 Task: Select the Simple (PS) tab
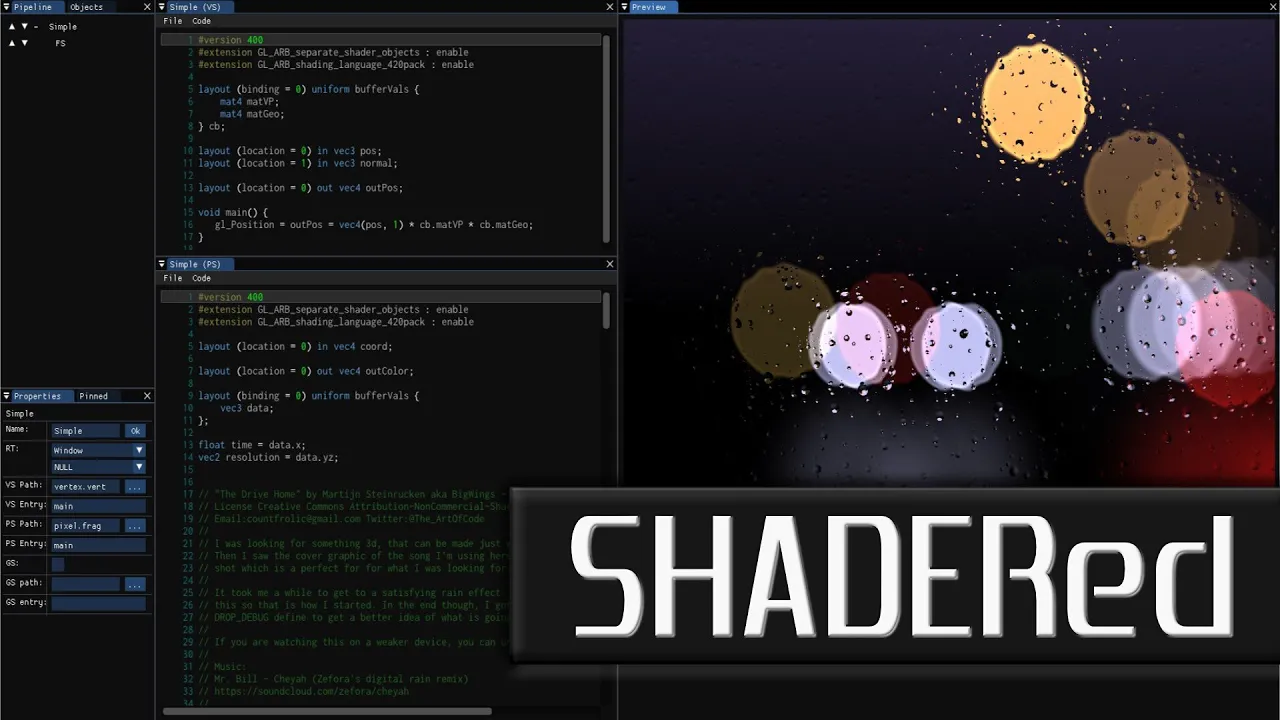tap(195, 264)
